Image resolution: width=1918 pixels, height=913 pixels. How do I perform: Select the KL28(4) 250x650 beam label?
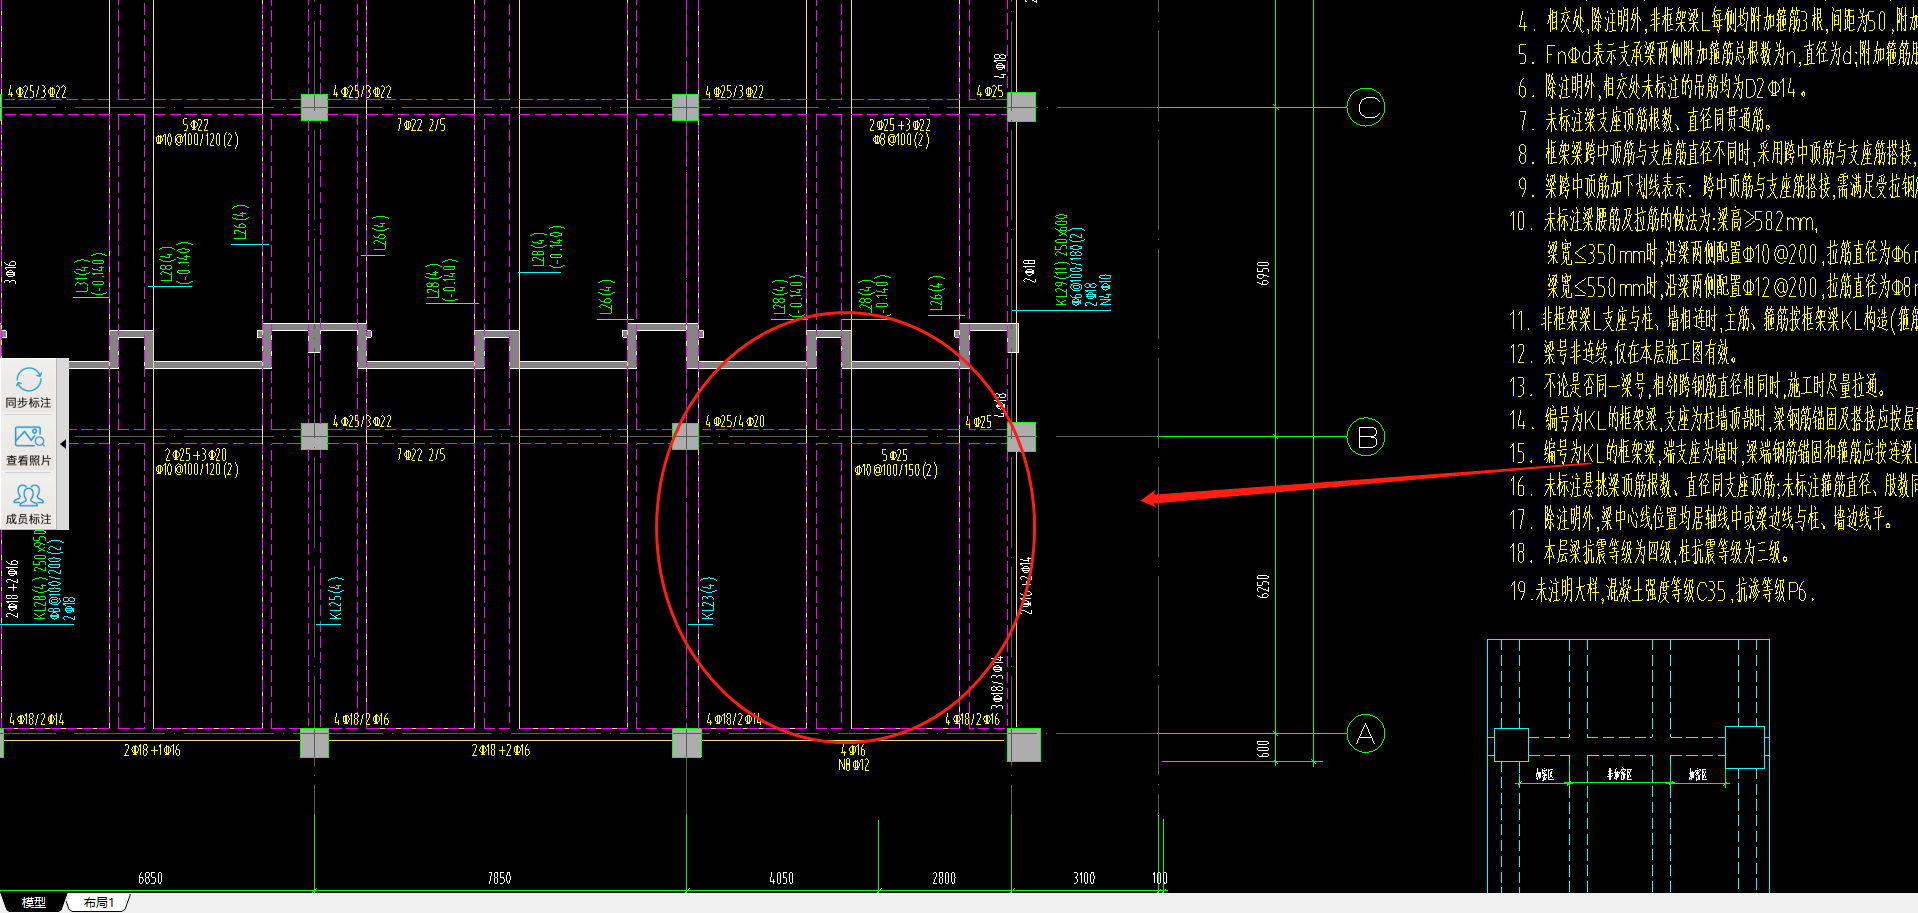click(x=40, y=575)
